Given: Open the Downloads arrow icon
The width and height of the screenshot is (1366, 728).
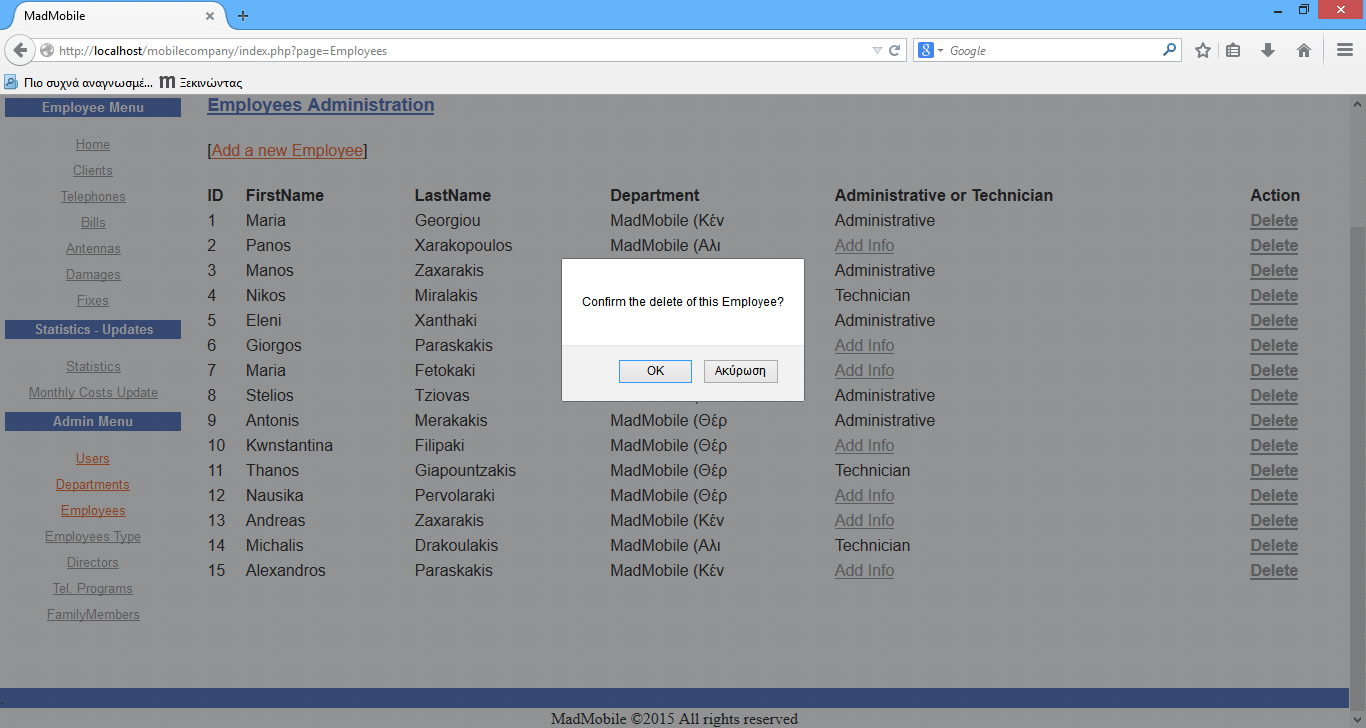Looking at the screenshot, I should (x=1268, y=50).
